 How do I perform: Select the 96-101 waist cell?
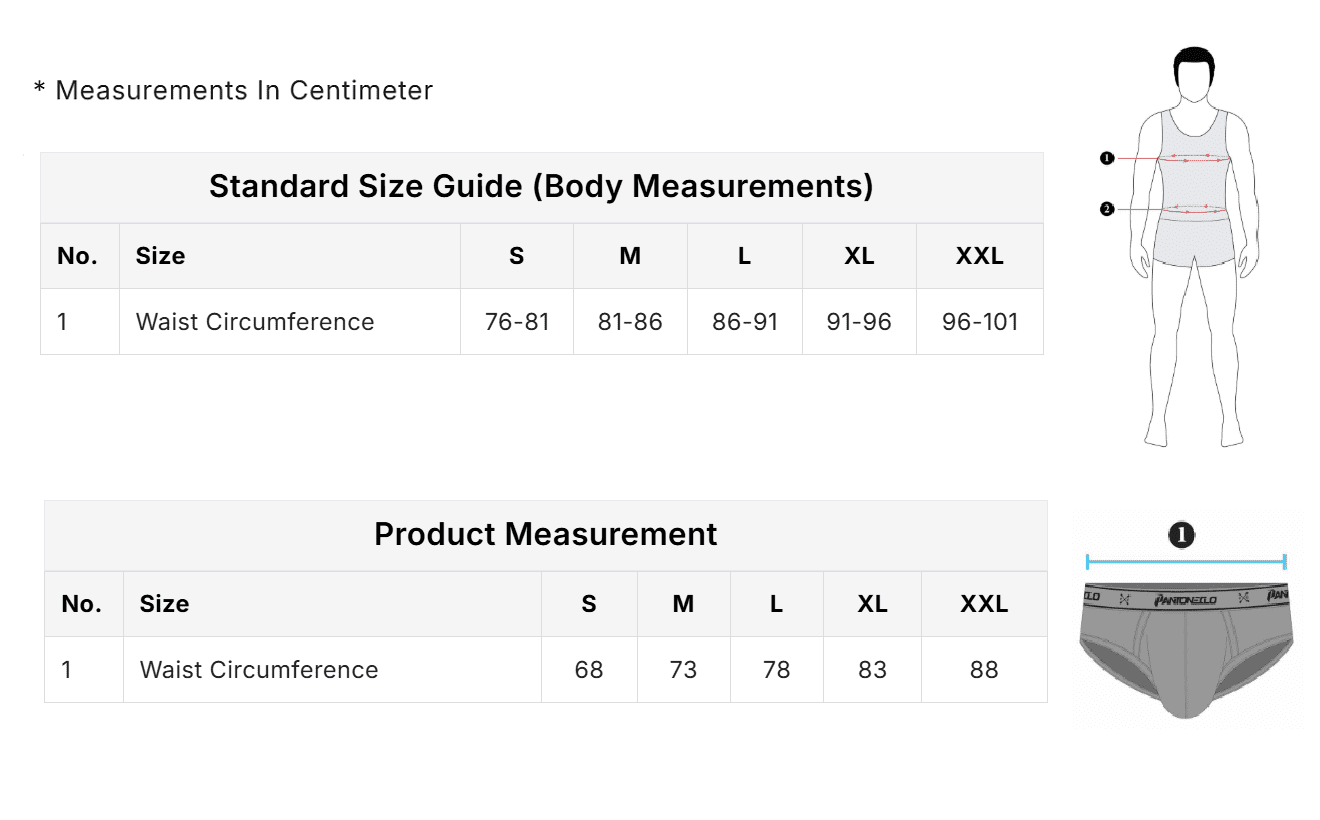tap(980, 322)
